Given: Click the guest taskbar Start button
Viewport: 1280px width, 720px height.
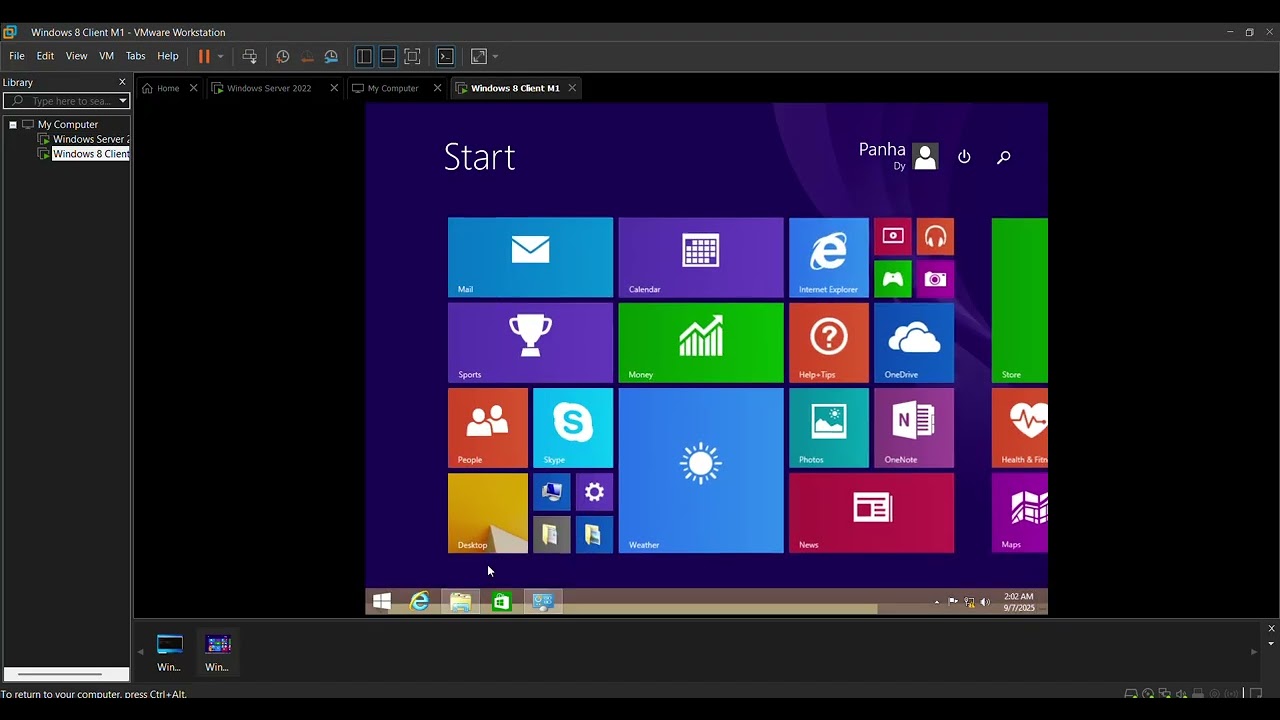Looking at the screenshot, I should pyautogui.click(x=381, y=601).
